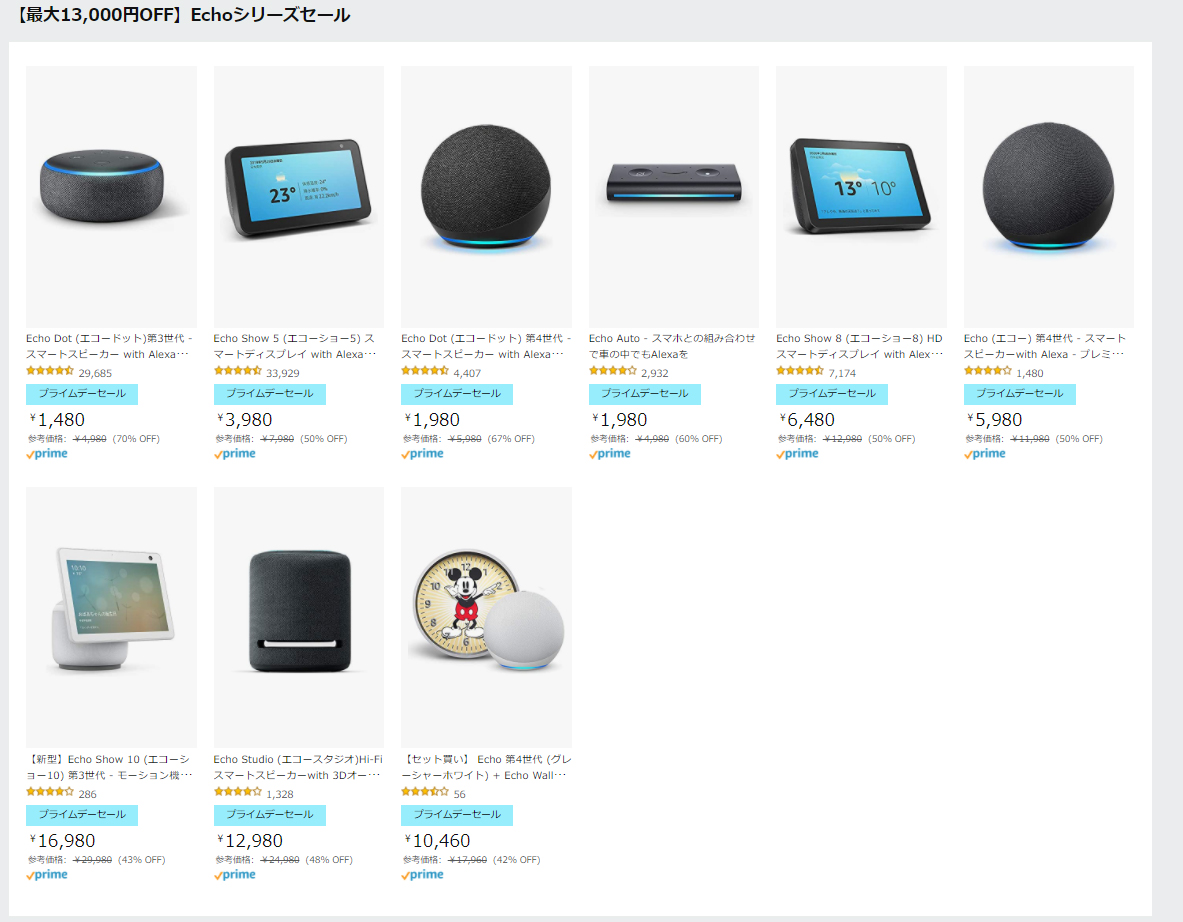The height and width of the screenshot is (922, 1183).
Task: Select the ¥16,980 price of Echo Show 10
Action: [x=63, y=841]
